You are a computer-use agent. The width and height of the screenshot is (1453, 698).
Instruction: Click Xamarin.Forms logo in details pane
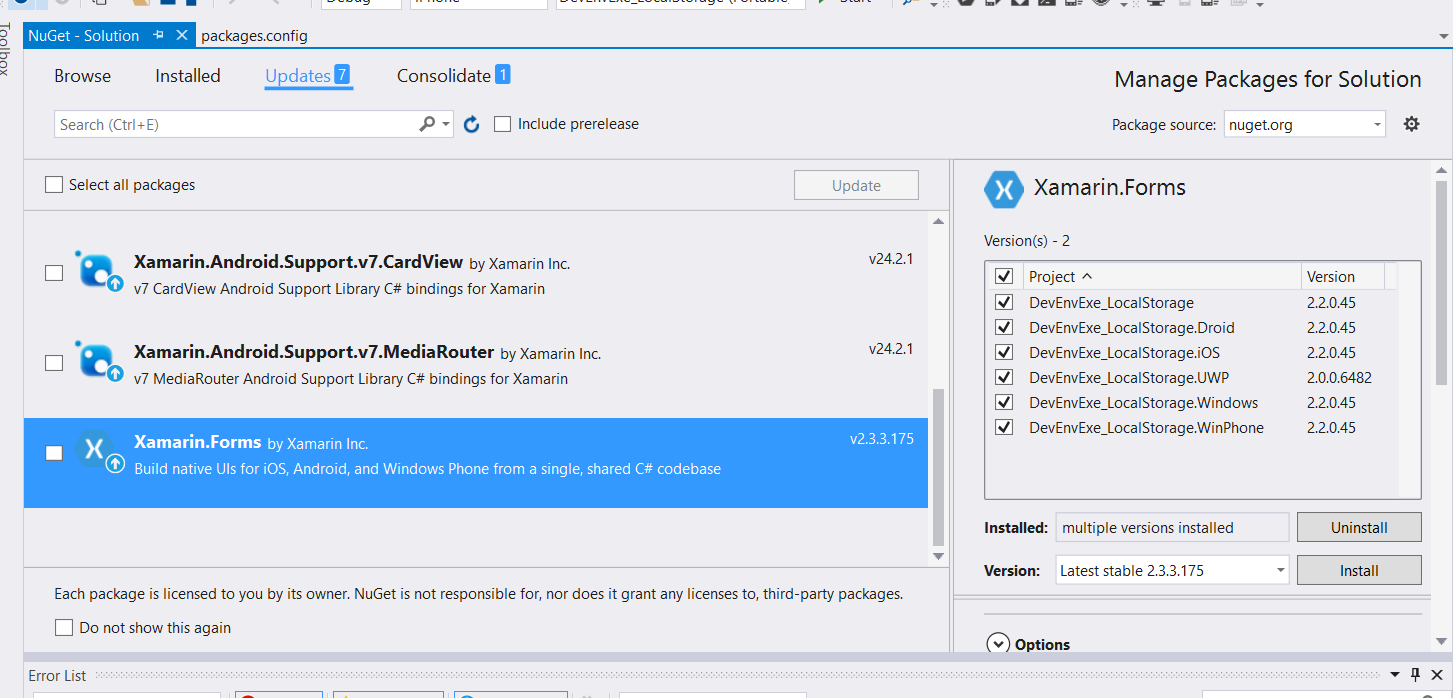pyautogui.click(x=1003, y=188)
